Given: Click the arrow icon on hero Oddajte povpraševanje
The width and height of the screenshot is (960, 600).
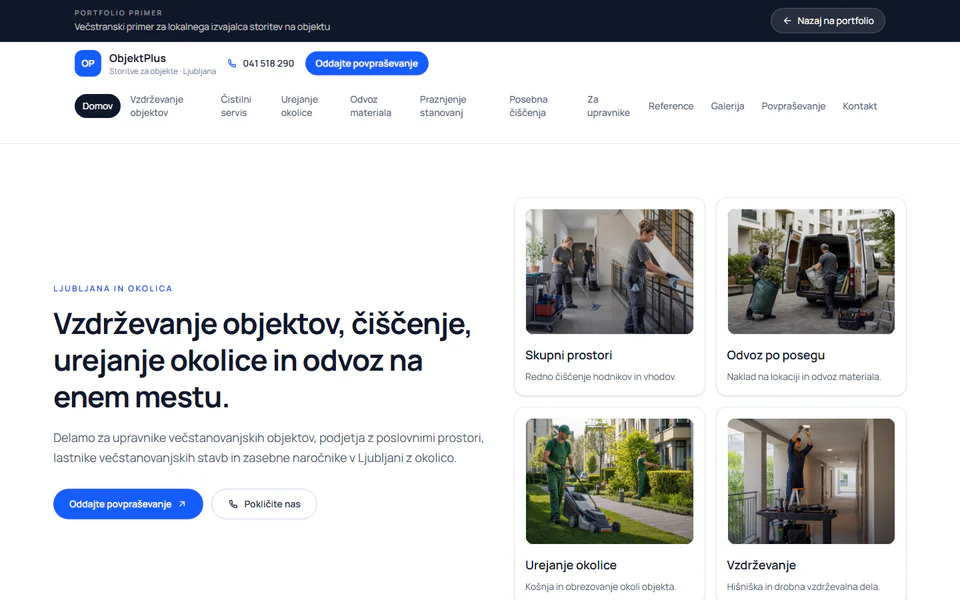Looking at the screenshot, I should point(182,504).
